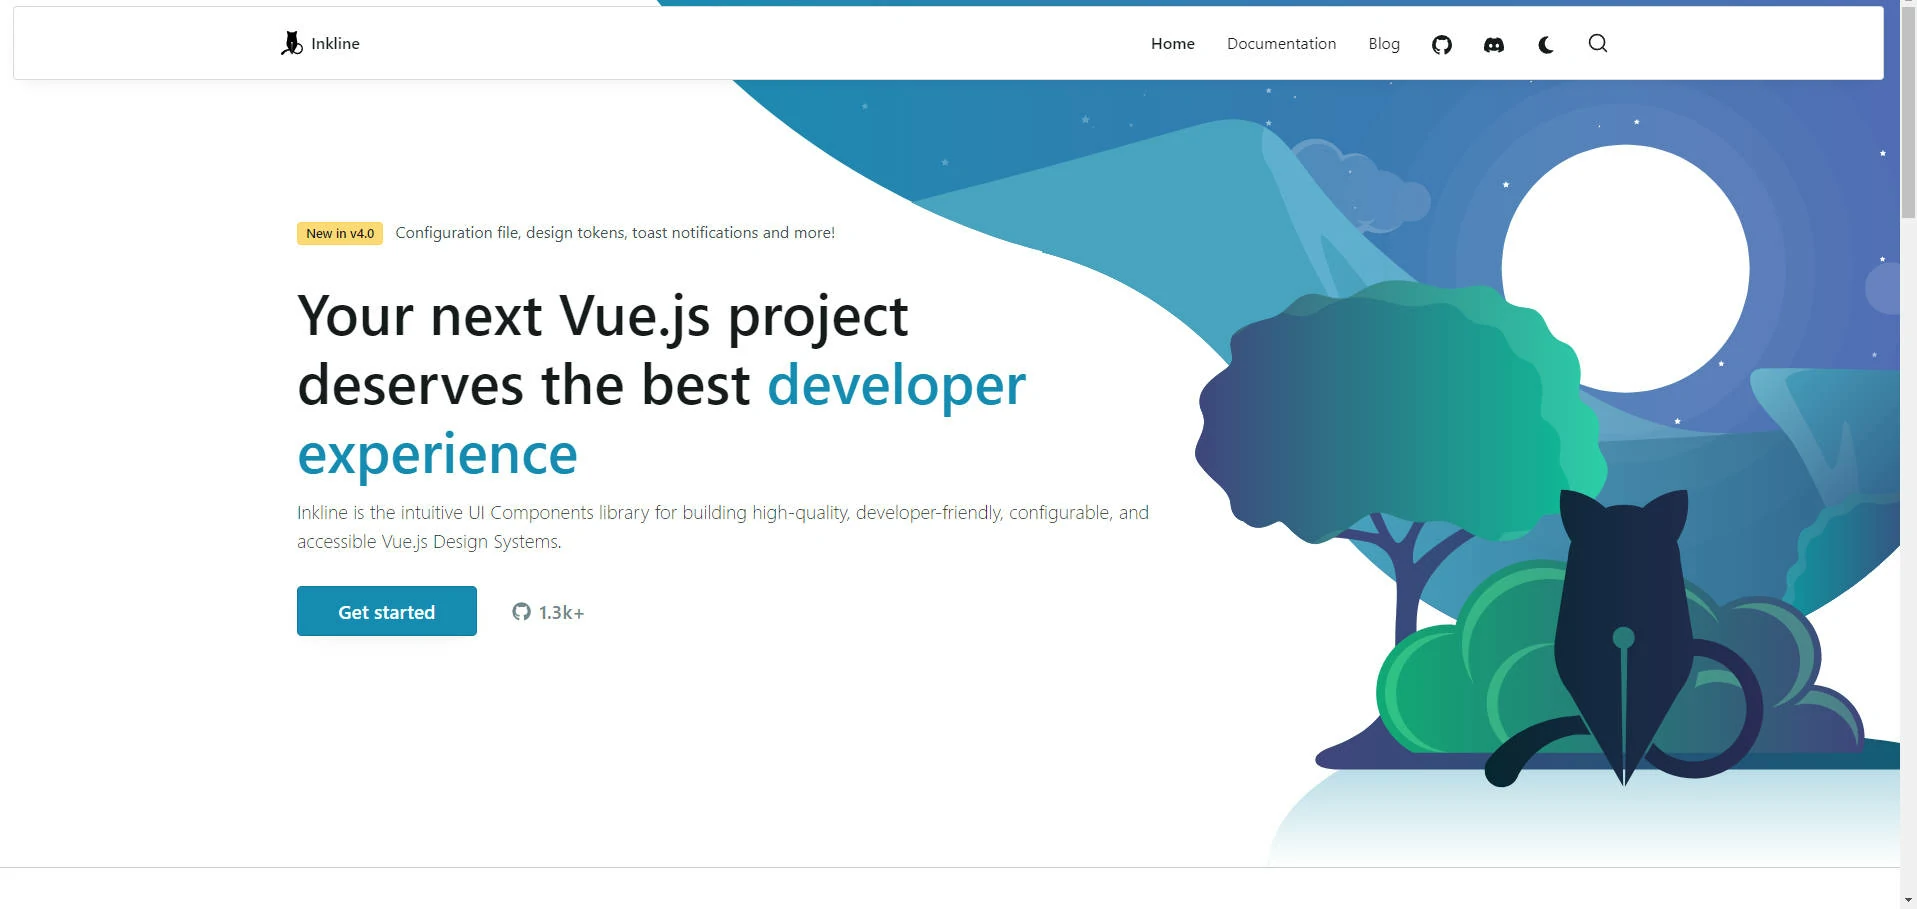Toggle dark mode with the moon icon
The width and height of the screenshot is (1917, 909).
1545,44
